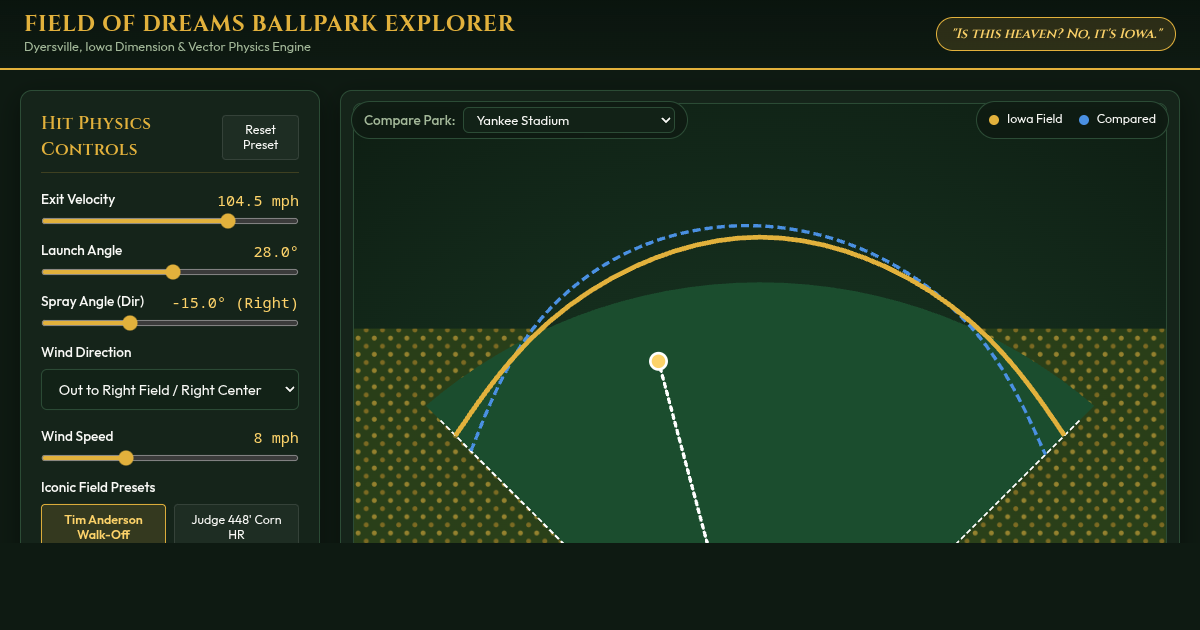Click the Dyersville, Iowa subtitle text

(167, 47)
